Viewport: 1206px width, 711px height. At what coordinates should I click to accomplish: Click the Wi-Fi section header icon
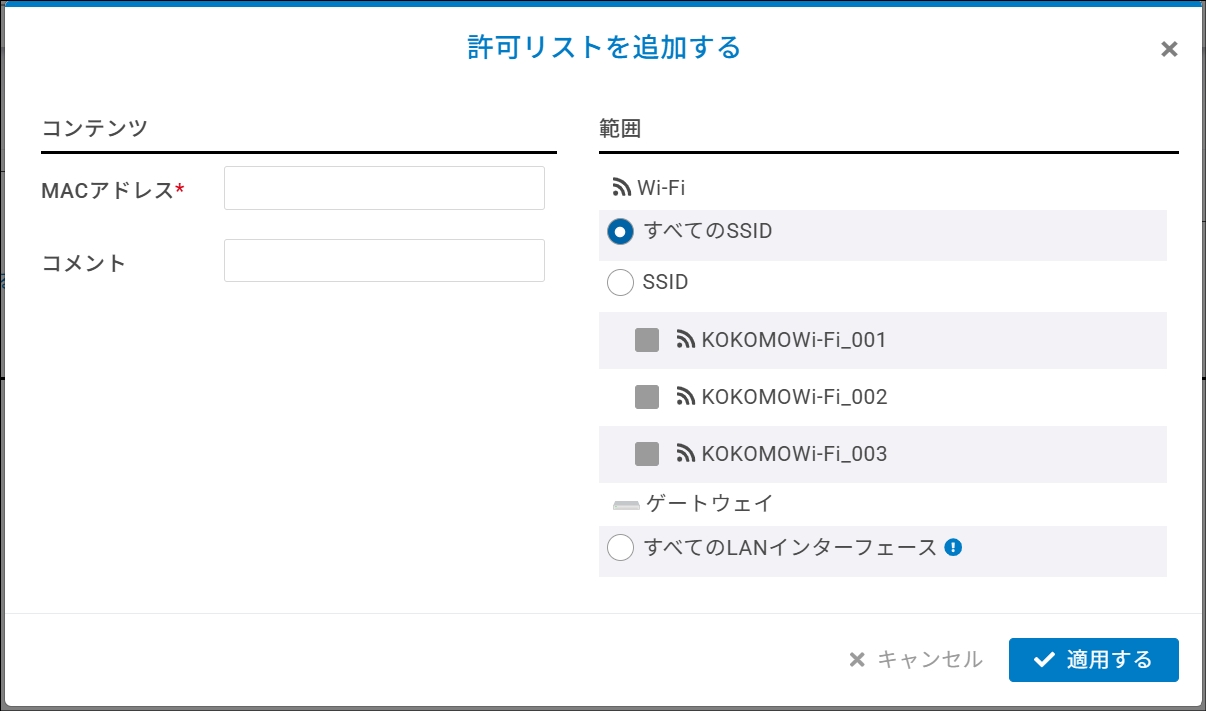pos(621,188)
